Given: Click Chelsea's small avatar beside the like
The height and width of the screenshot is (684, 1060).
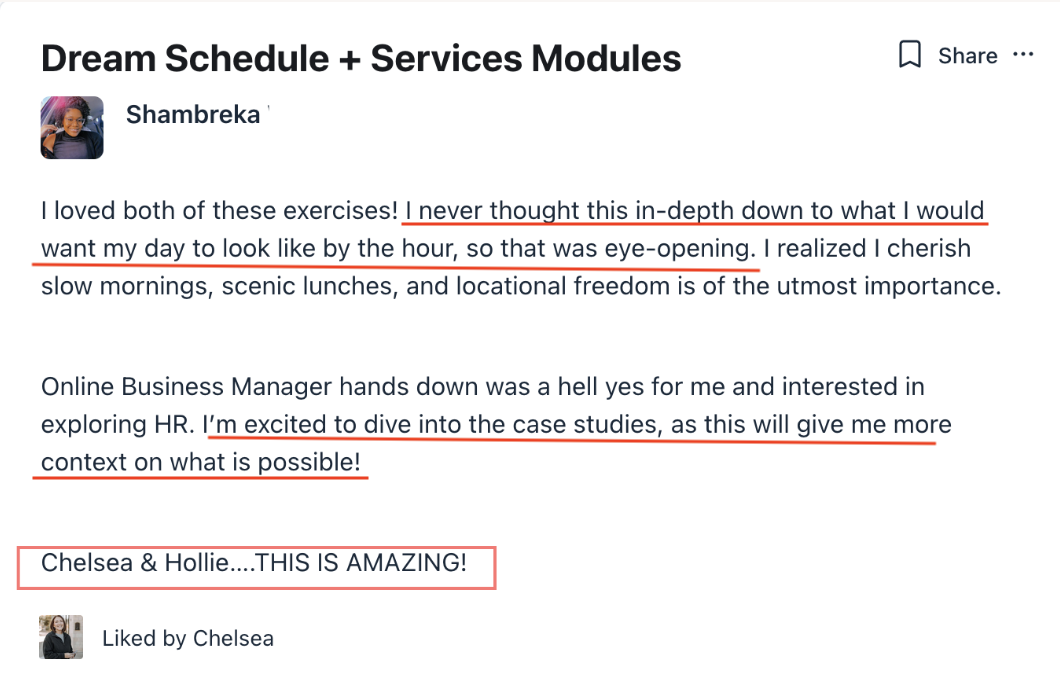Looking at the screenshot, I should pos(61,637).
